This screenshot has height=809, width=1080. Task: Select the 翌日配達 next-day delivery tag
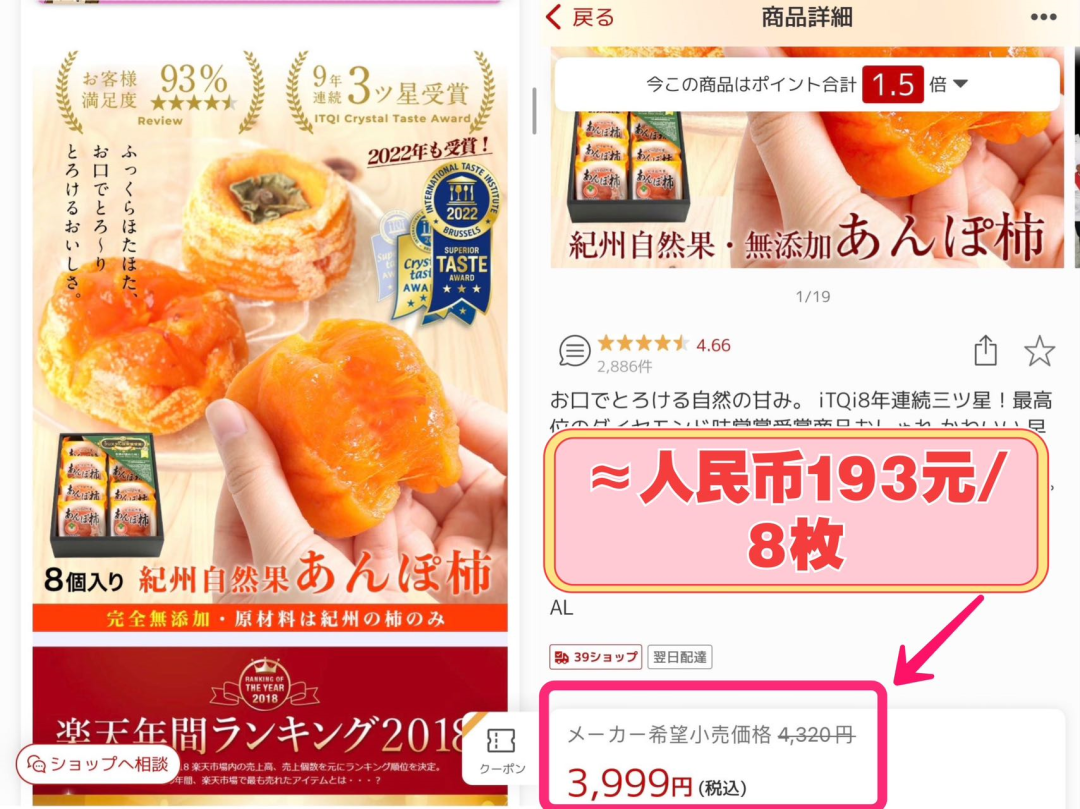680,657
